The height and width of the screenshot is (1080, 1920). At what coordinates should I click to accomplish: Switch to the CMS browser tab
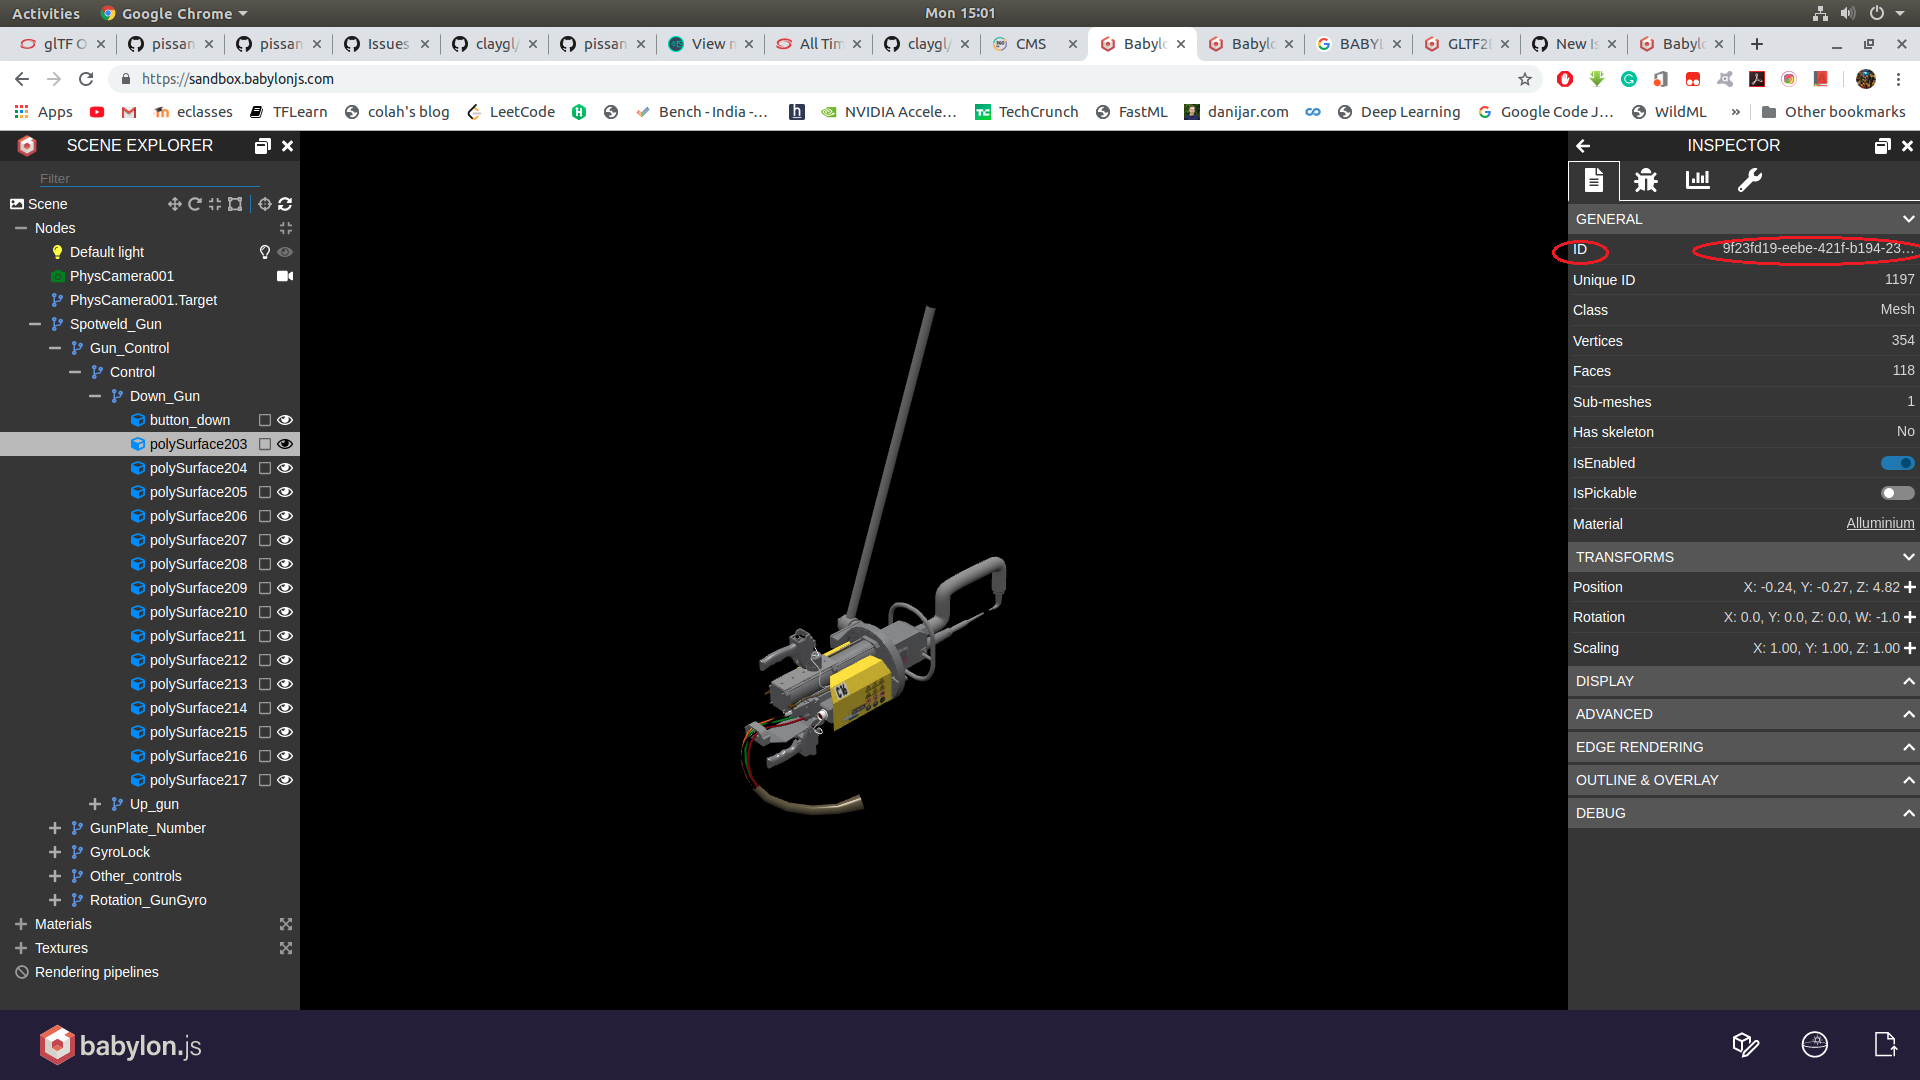pos(1034,44)
